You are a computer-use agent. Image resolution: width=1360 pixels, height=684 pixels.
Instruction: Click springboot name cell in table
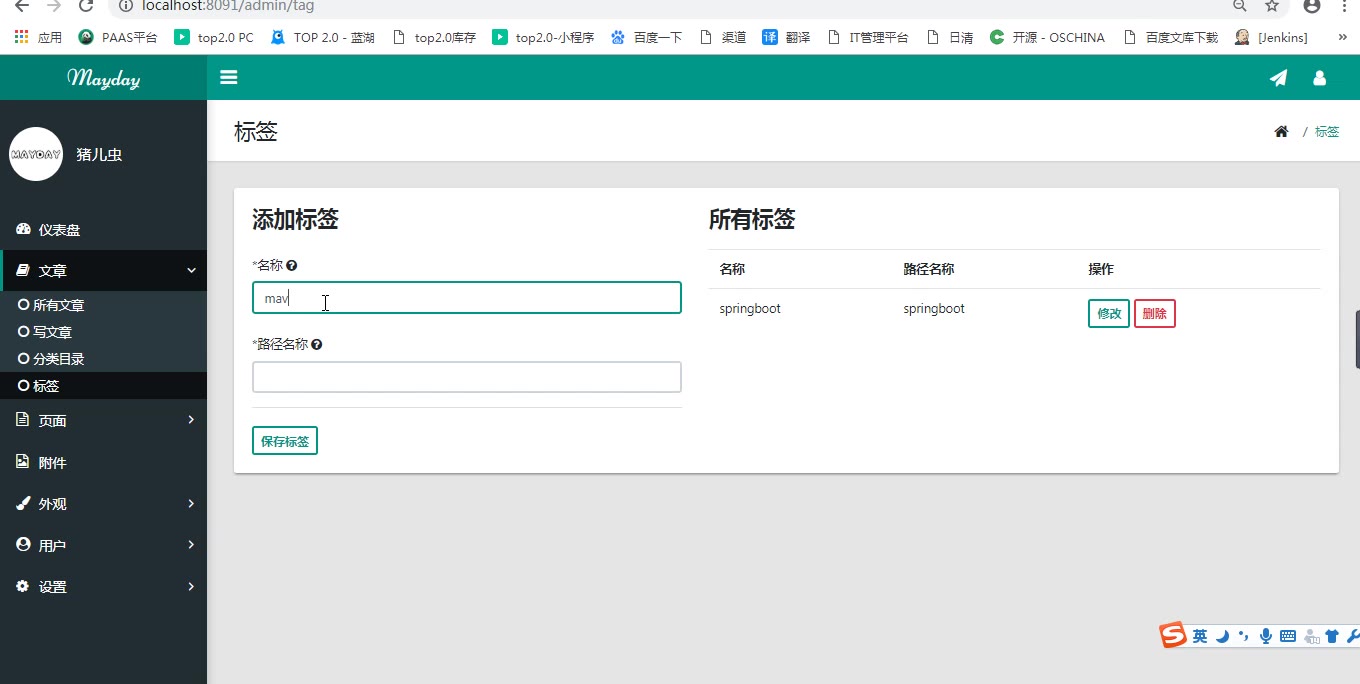tap(750, 309)
